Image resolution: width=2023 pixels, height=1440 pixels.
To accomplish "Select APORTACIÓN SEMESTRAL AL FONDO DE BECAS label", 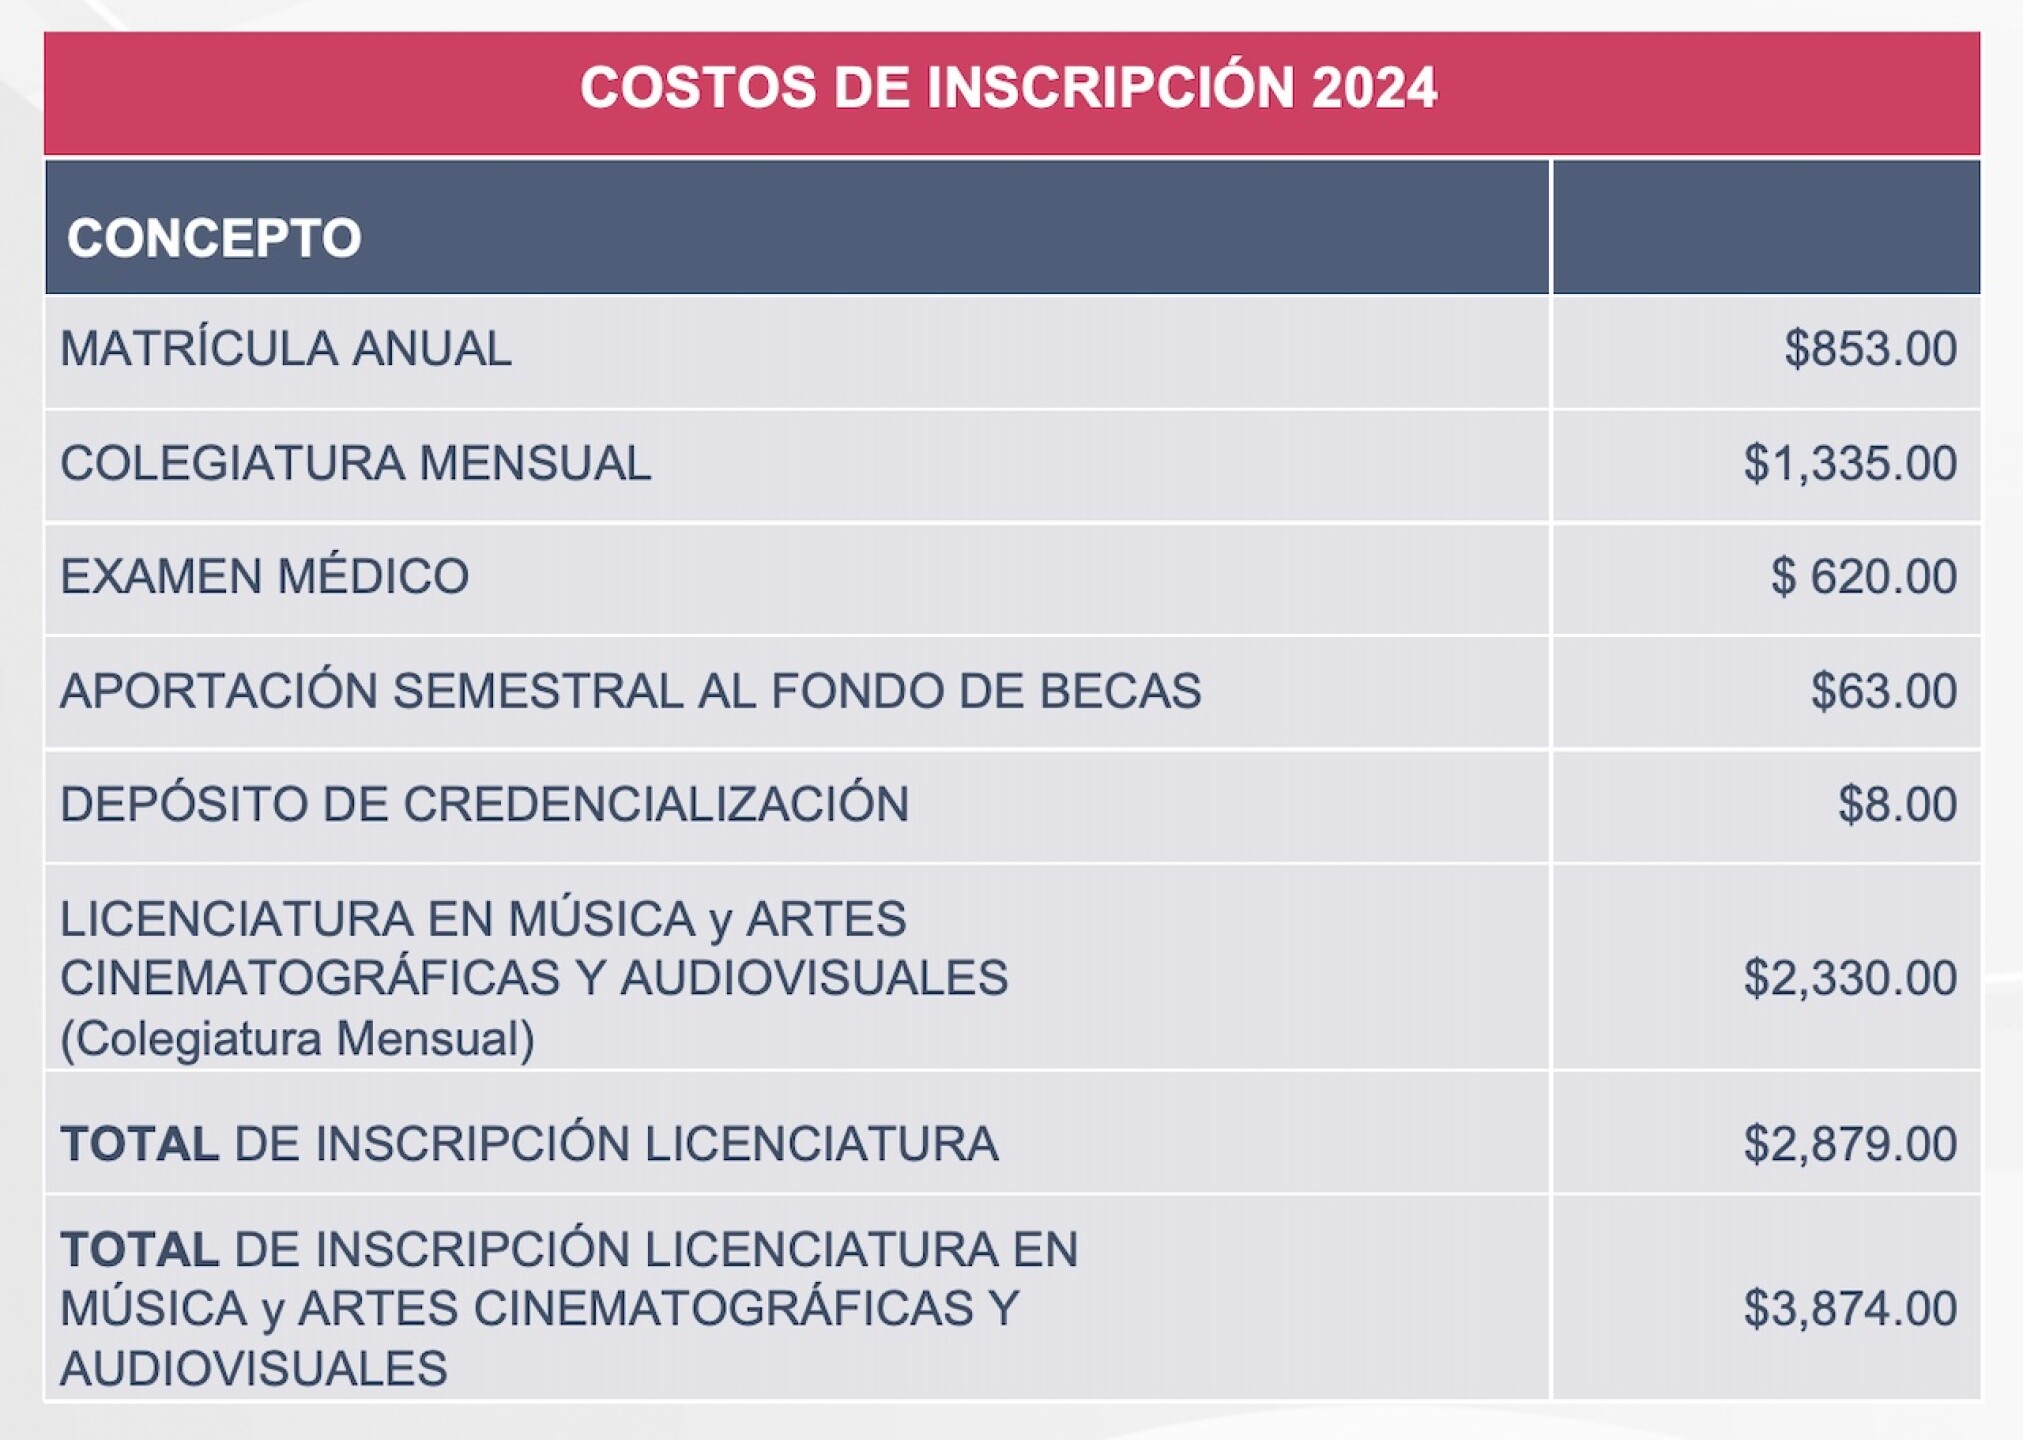I will point(630,691).
